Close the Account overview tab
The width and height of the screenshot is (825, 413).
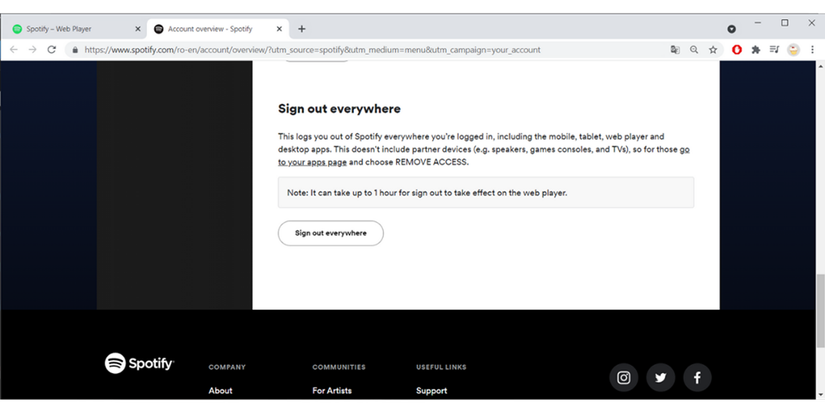(279, 29)
